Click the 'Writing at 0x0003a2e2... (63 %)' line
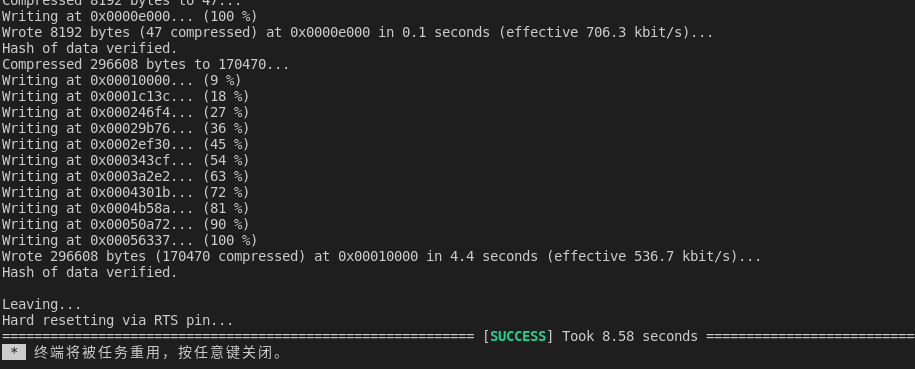 point(125,176)
